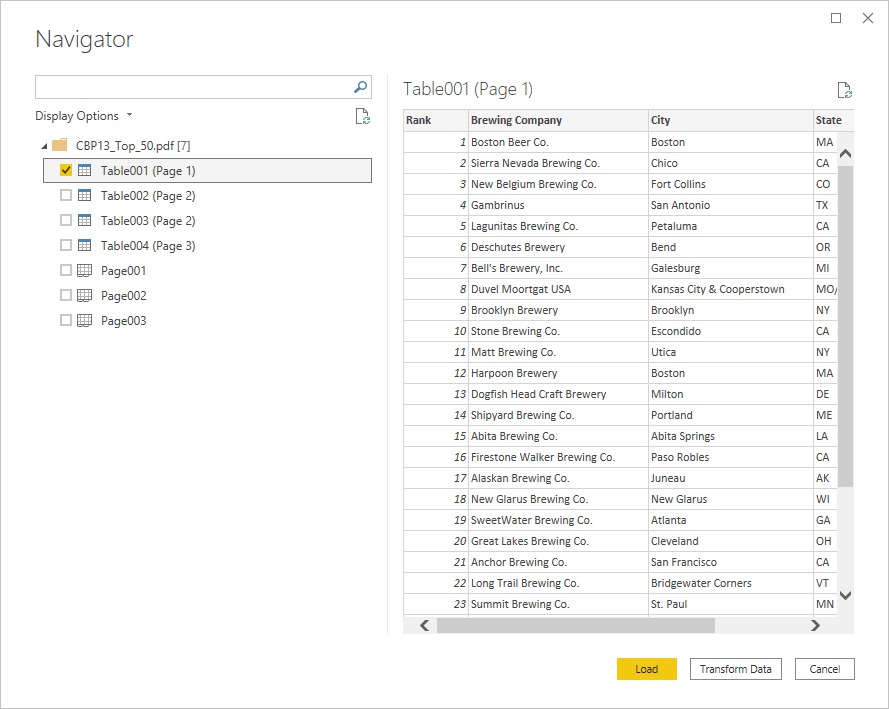889x709 pixels.
Task: Check the Table002 (Page 2) checkbox
Action: click(66, 195)
